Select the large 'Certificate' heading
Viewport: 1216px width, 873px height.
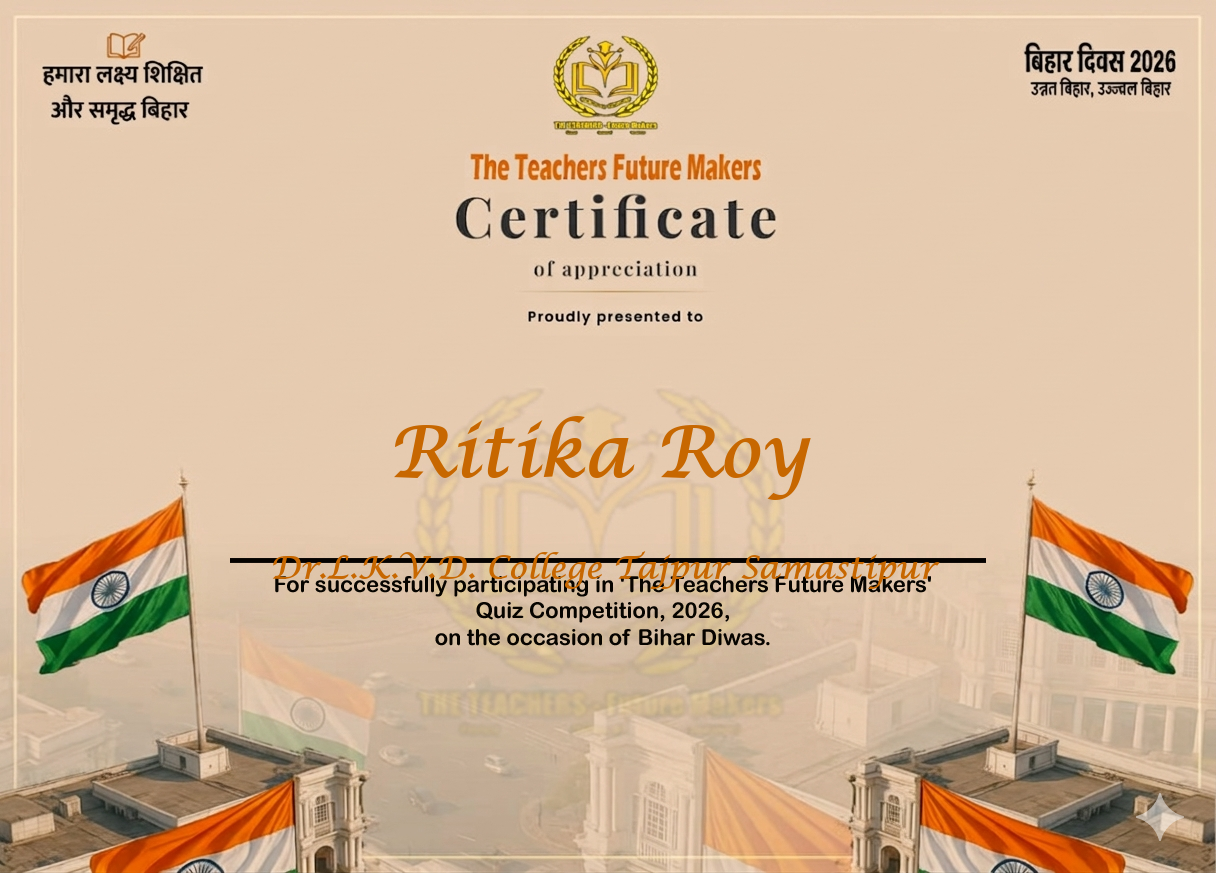615,218
